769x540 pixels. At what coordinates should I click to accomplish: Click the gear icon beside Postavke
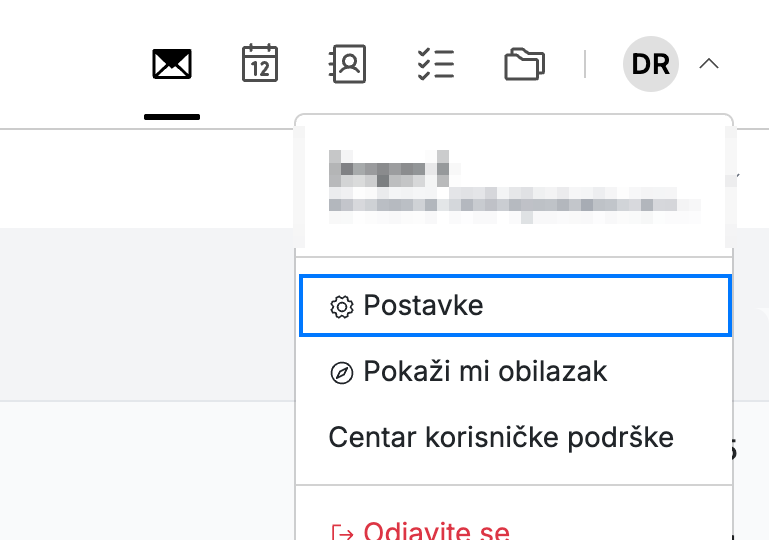342,307
